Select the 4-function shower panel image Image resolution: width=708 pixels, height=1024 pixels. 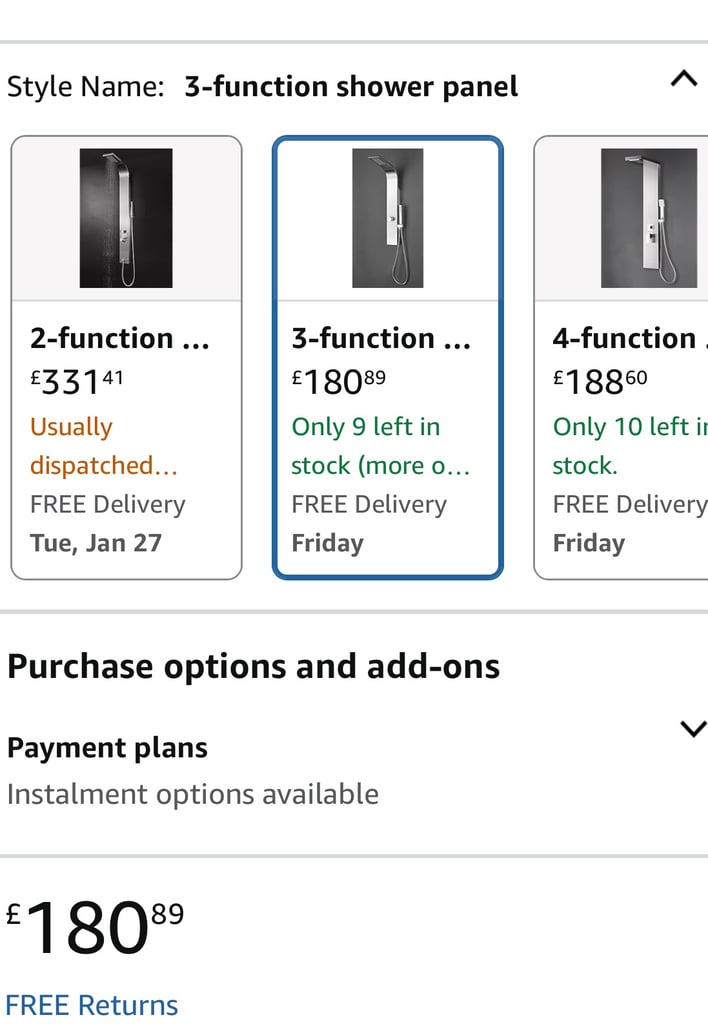pyautogui.click(x=649, y=218)
